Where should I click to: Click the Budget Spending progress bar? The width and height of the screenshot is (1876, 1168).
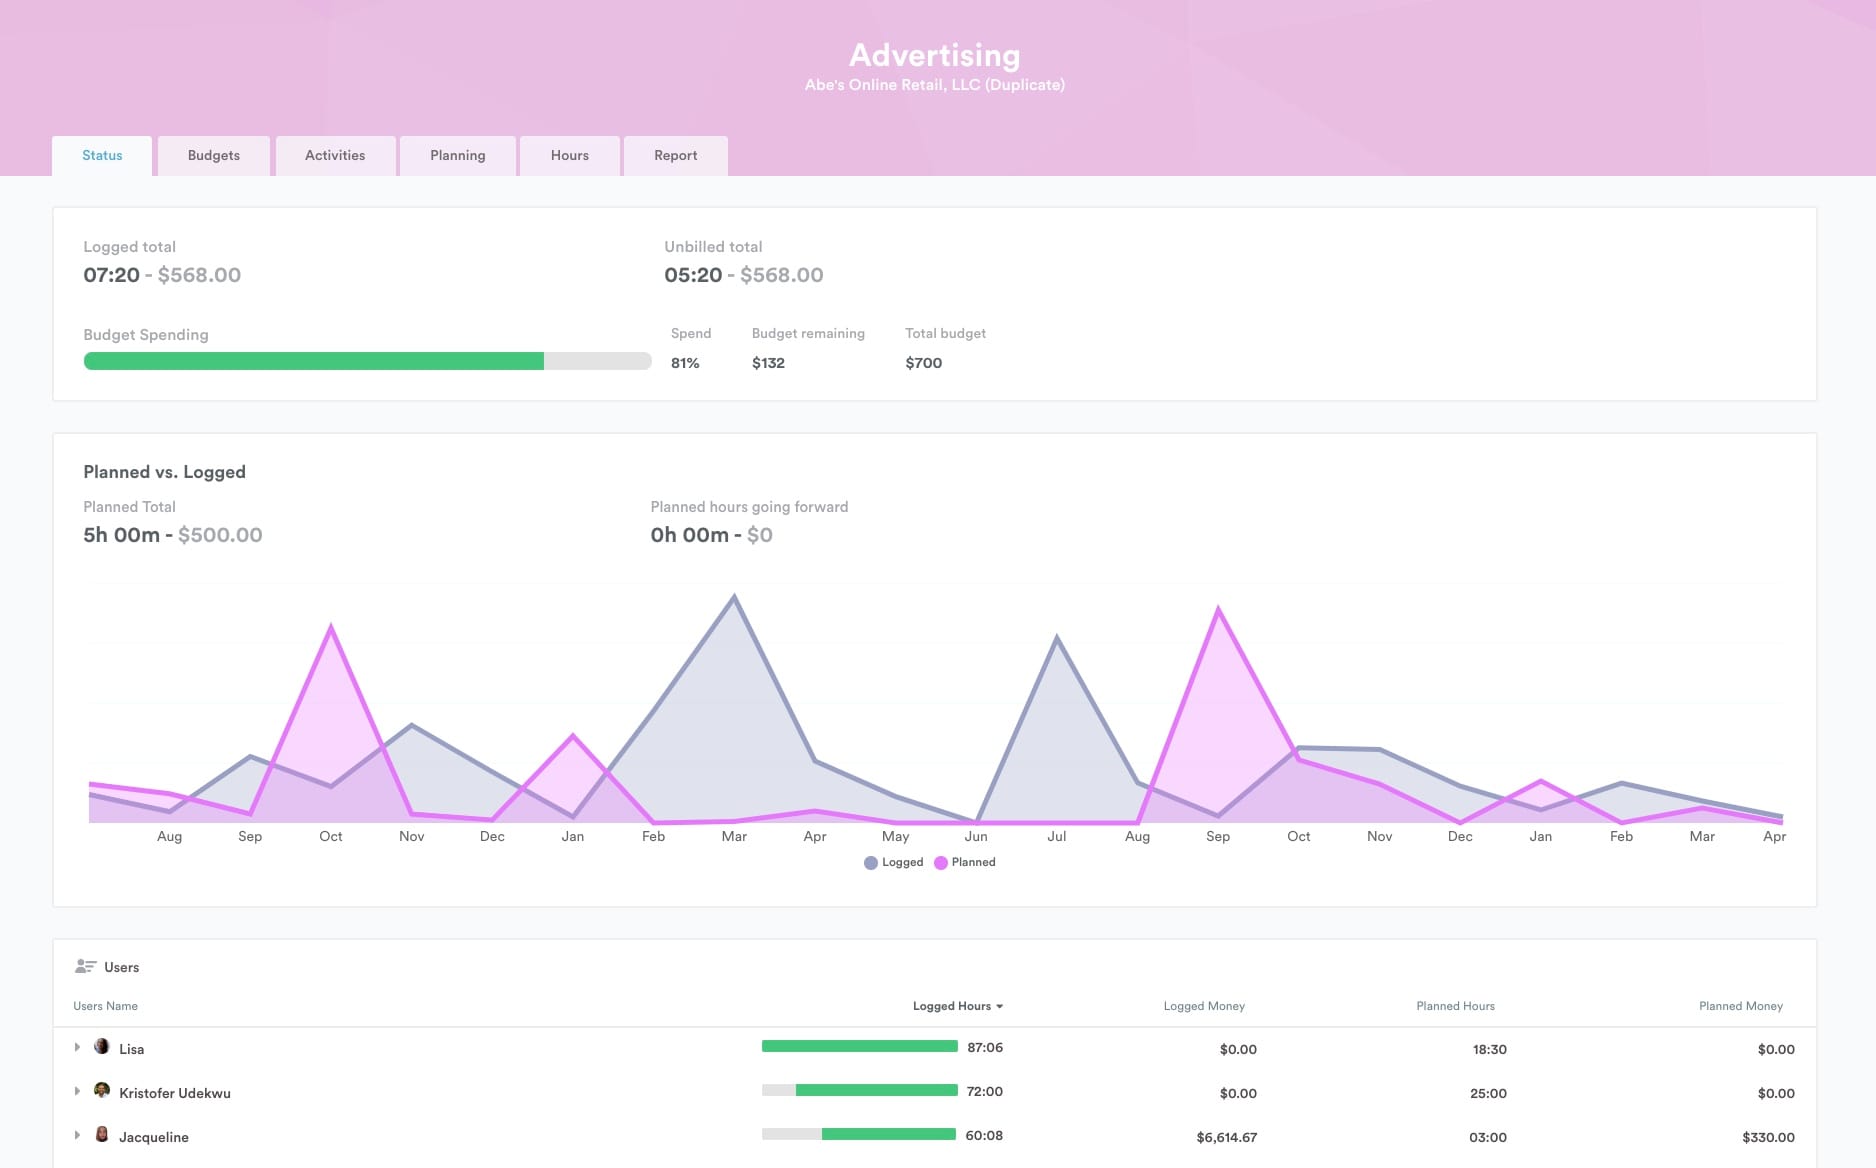pyautogui.click(x=367, y=362)
